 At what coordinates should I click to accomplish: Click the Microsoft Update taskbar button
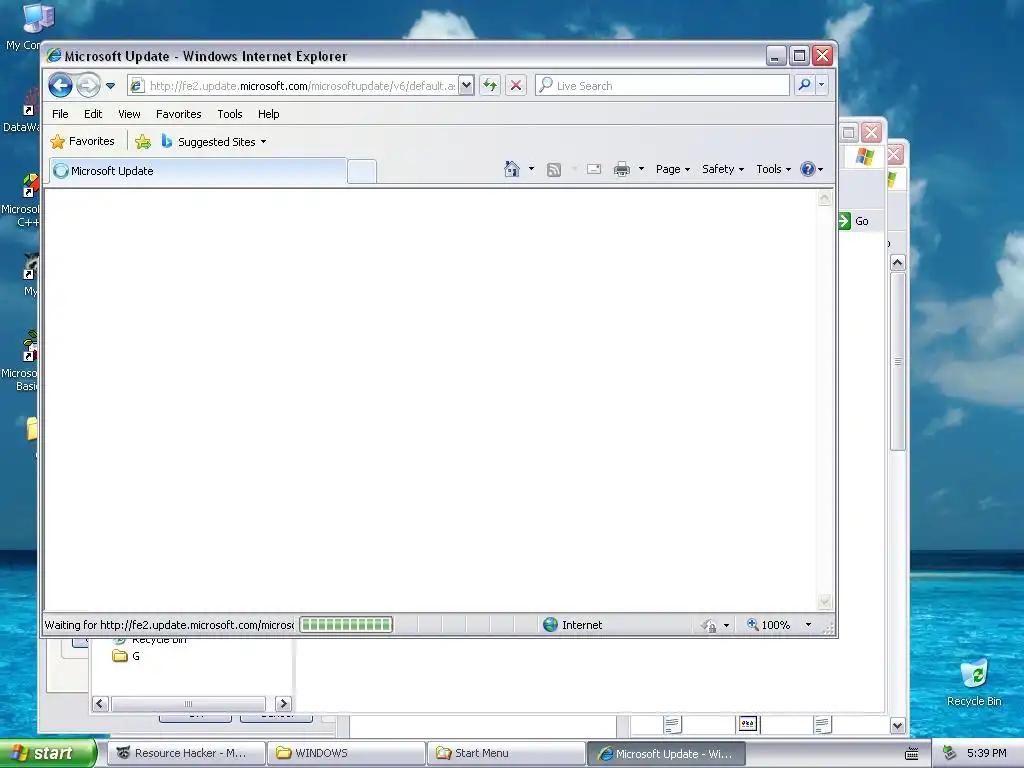tap(667, 753)
